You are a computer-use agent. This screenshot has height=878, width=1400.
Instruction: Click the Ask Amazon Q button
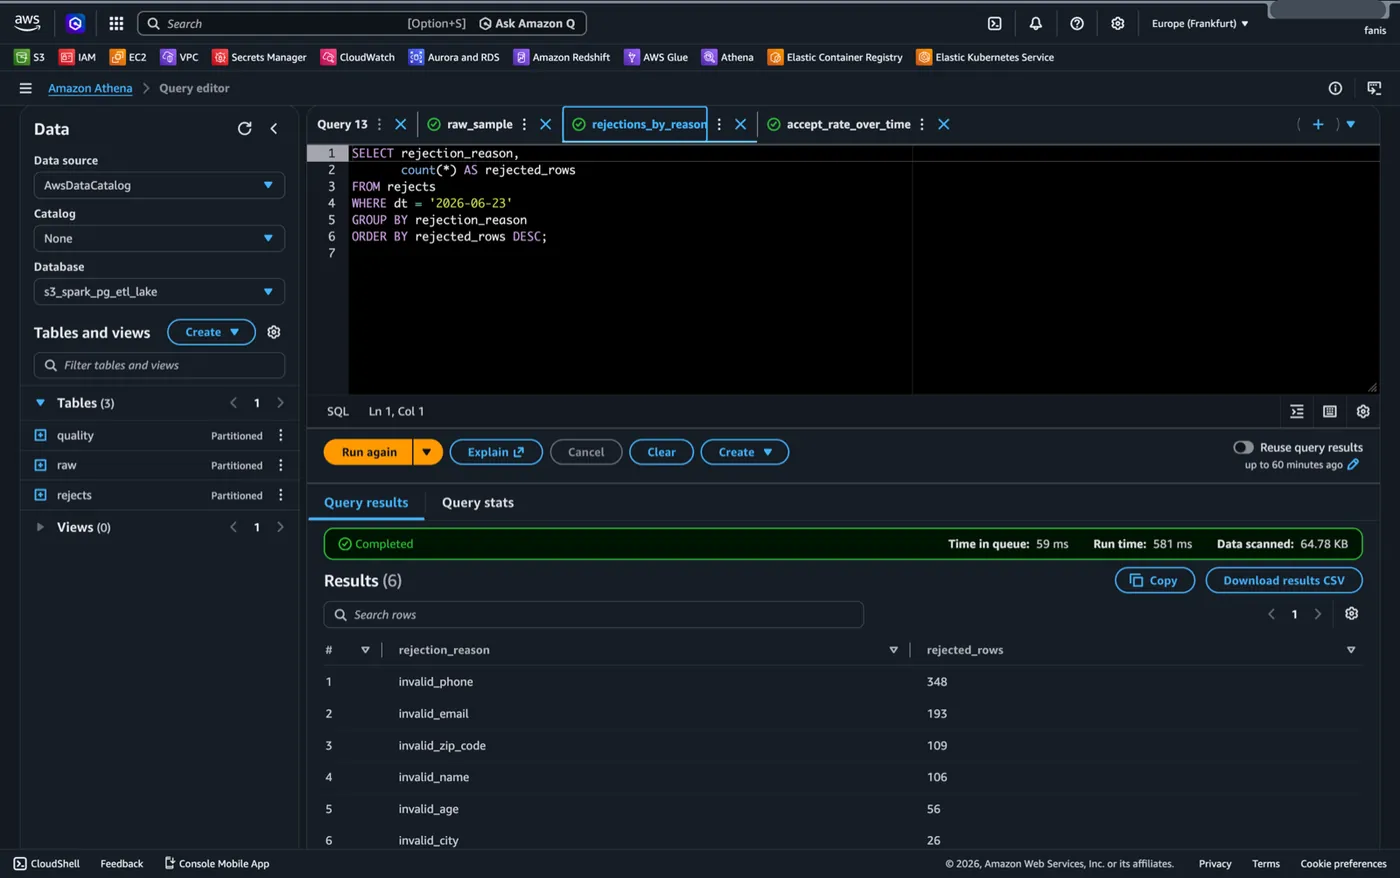(527, 23)
